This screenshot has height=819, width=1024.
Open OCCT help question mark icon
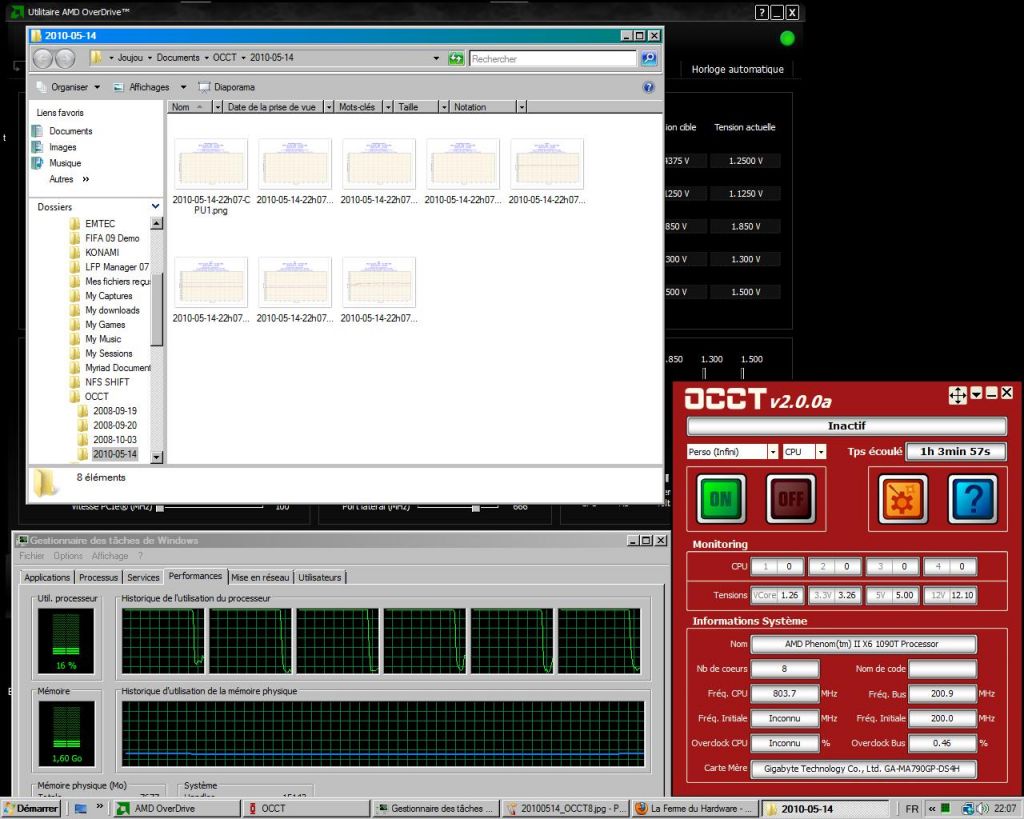tap(972, 499)
